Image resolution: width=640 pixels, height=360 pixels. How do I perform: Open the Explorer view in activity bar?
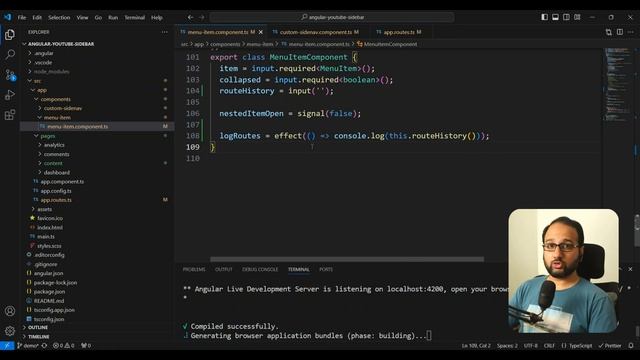point(10,35)
